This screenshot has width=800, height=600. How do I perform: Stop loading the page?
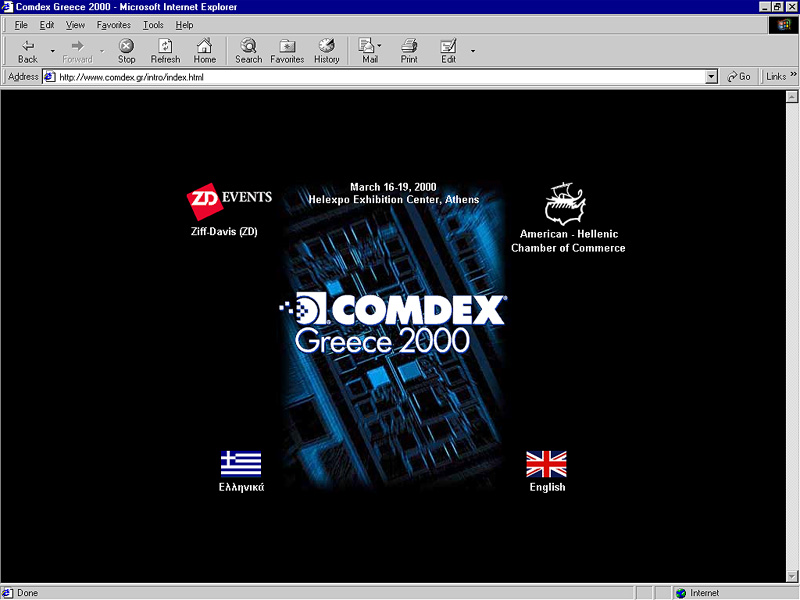pyautogui.click(x=127, y=51)
